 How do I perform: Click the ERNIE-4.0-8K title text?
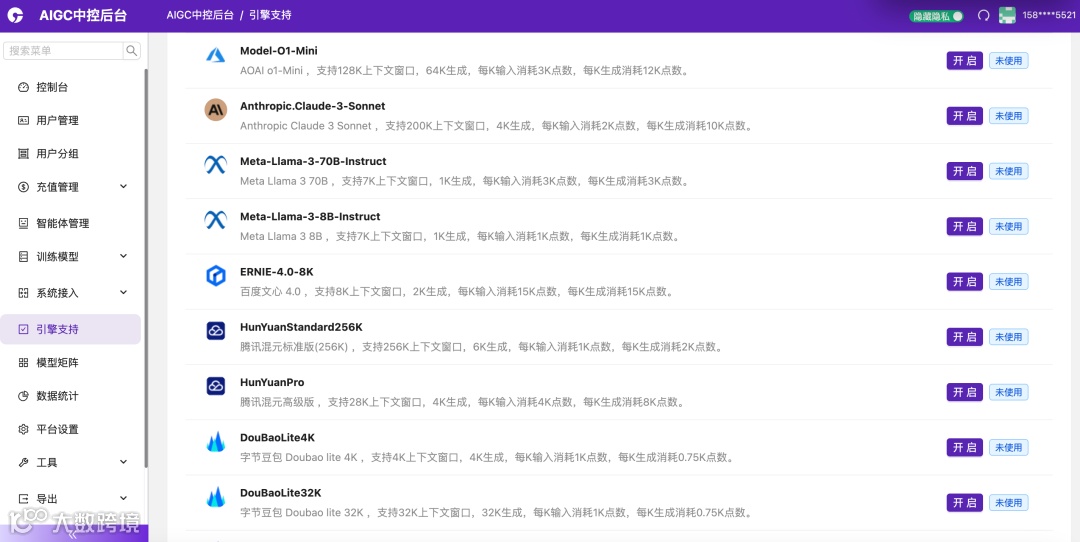click(x=277, y=272)
